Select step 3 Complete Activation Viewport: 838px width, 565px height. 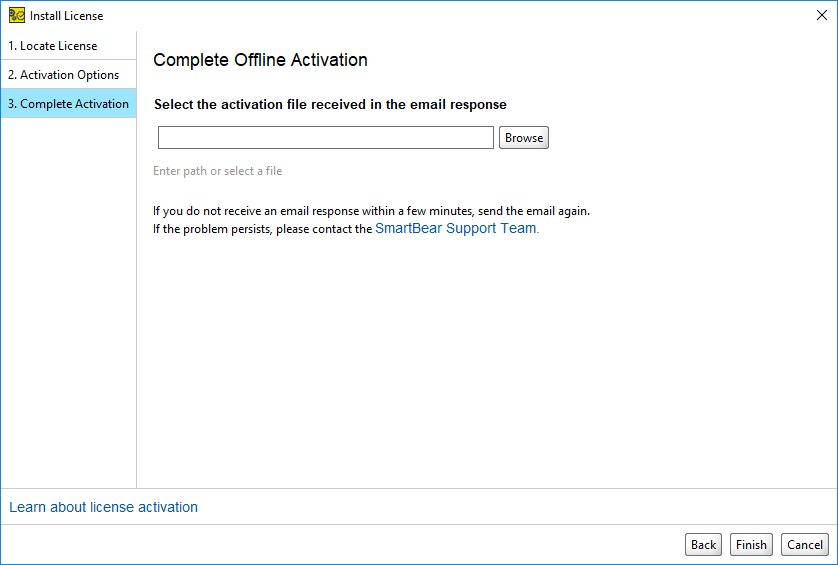click(x=68, y=103)
